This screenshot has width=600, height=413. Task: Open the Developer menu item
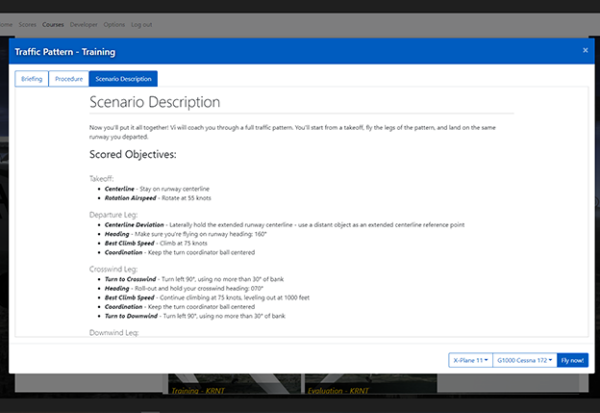point(84,23)
